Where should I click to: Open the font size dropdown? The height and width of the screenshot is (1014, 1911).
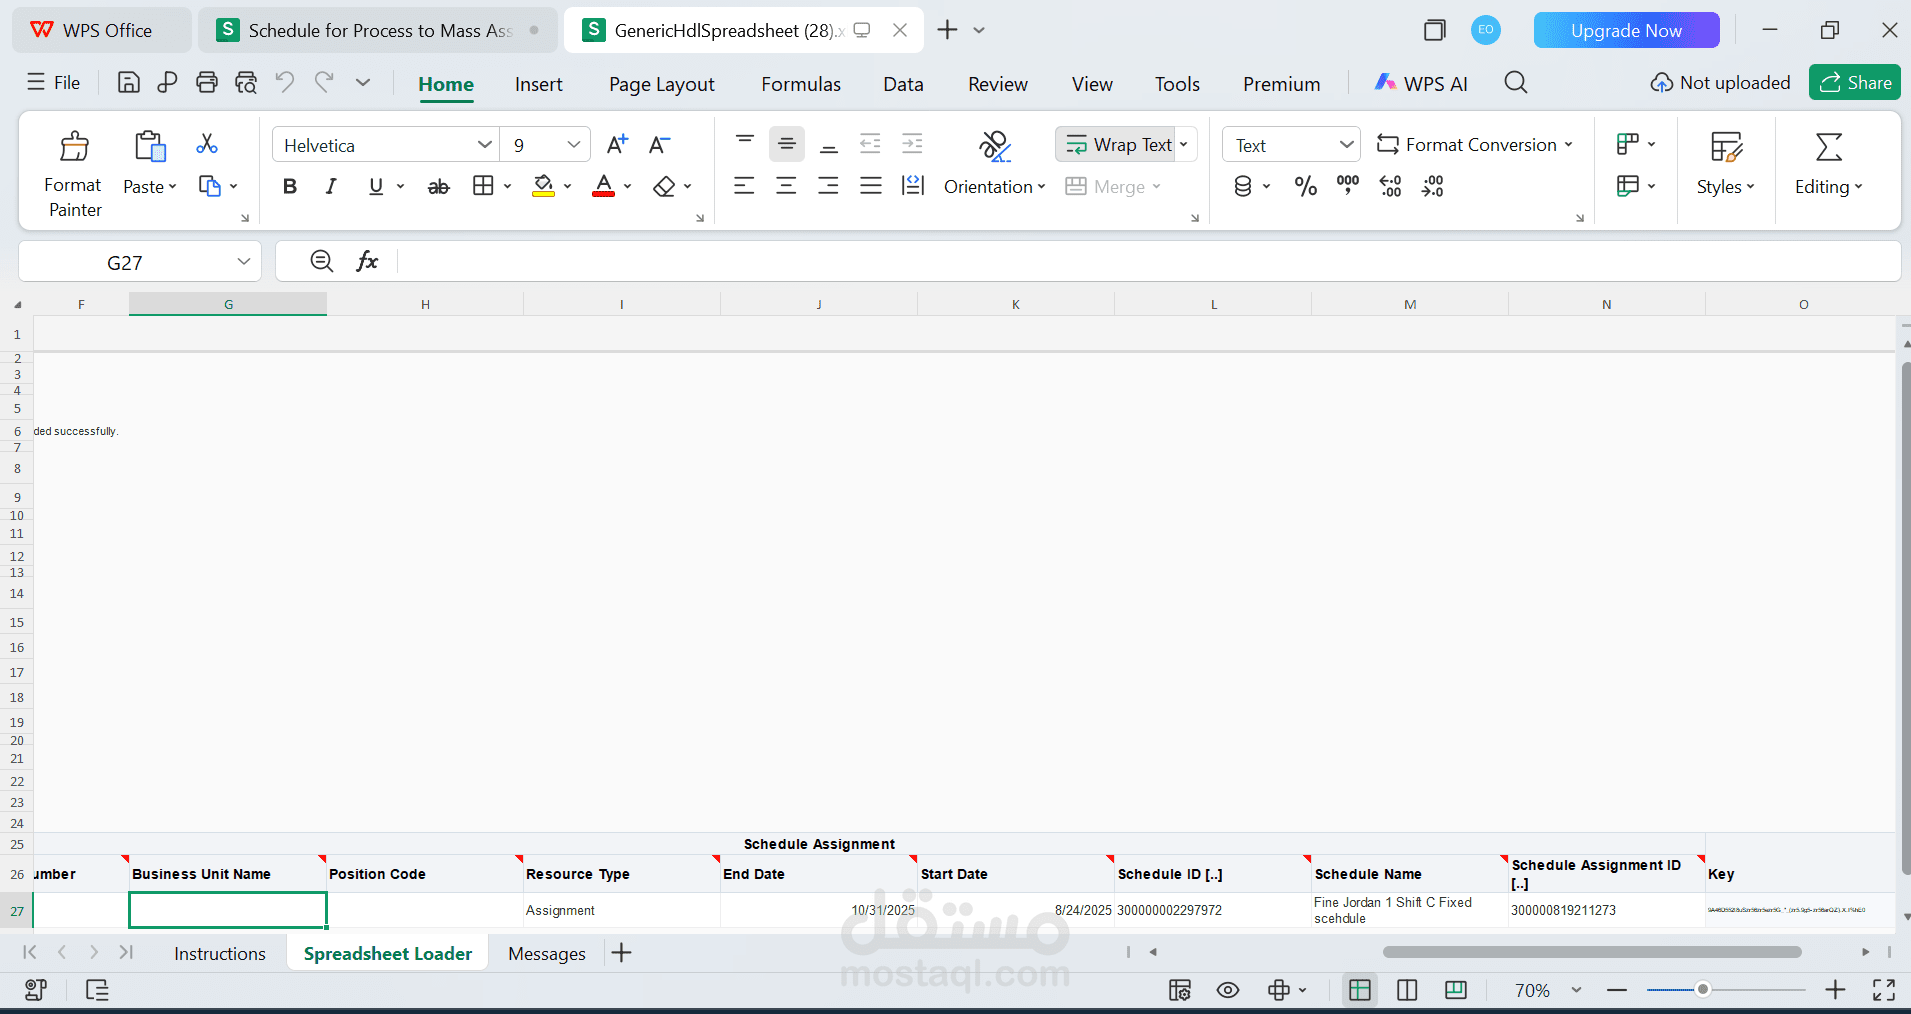[x=574, y=145]
